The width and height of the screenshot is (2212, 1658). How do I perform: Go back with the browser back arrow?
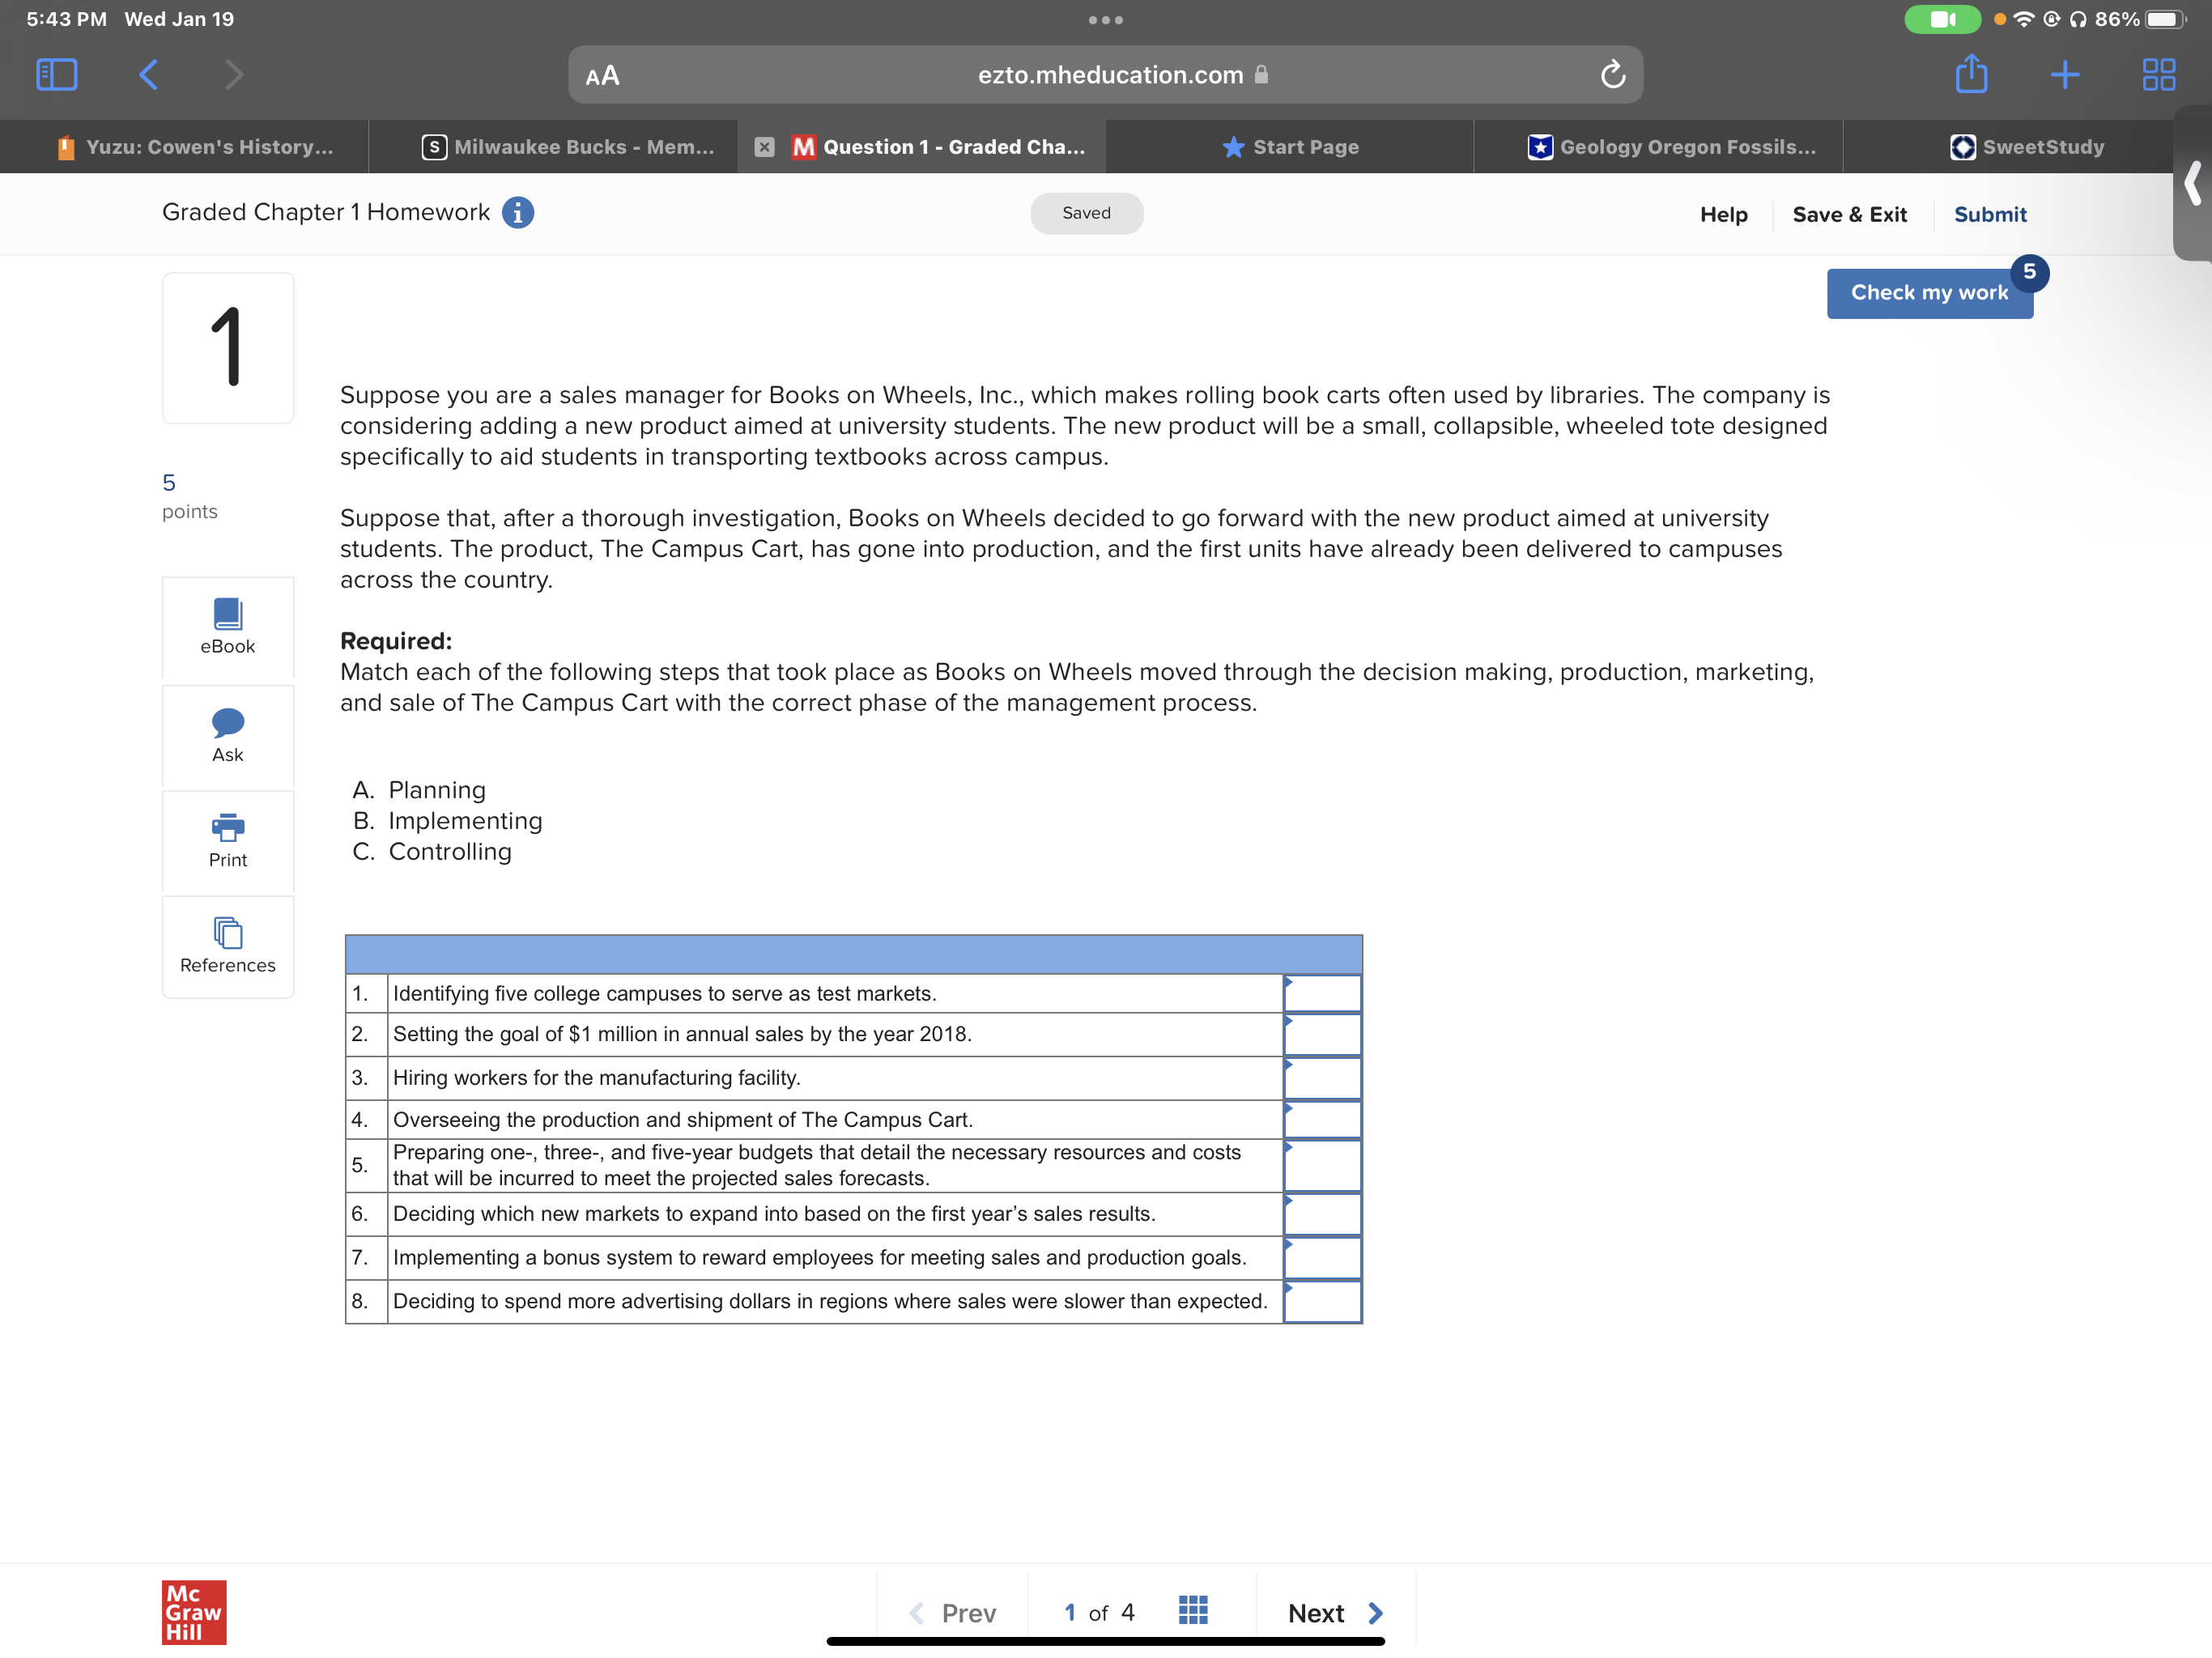(x=148, y=75)
